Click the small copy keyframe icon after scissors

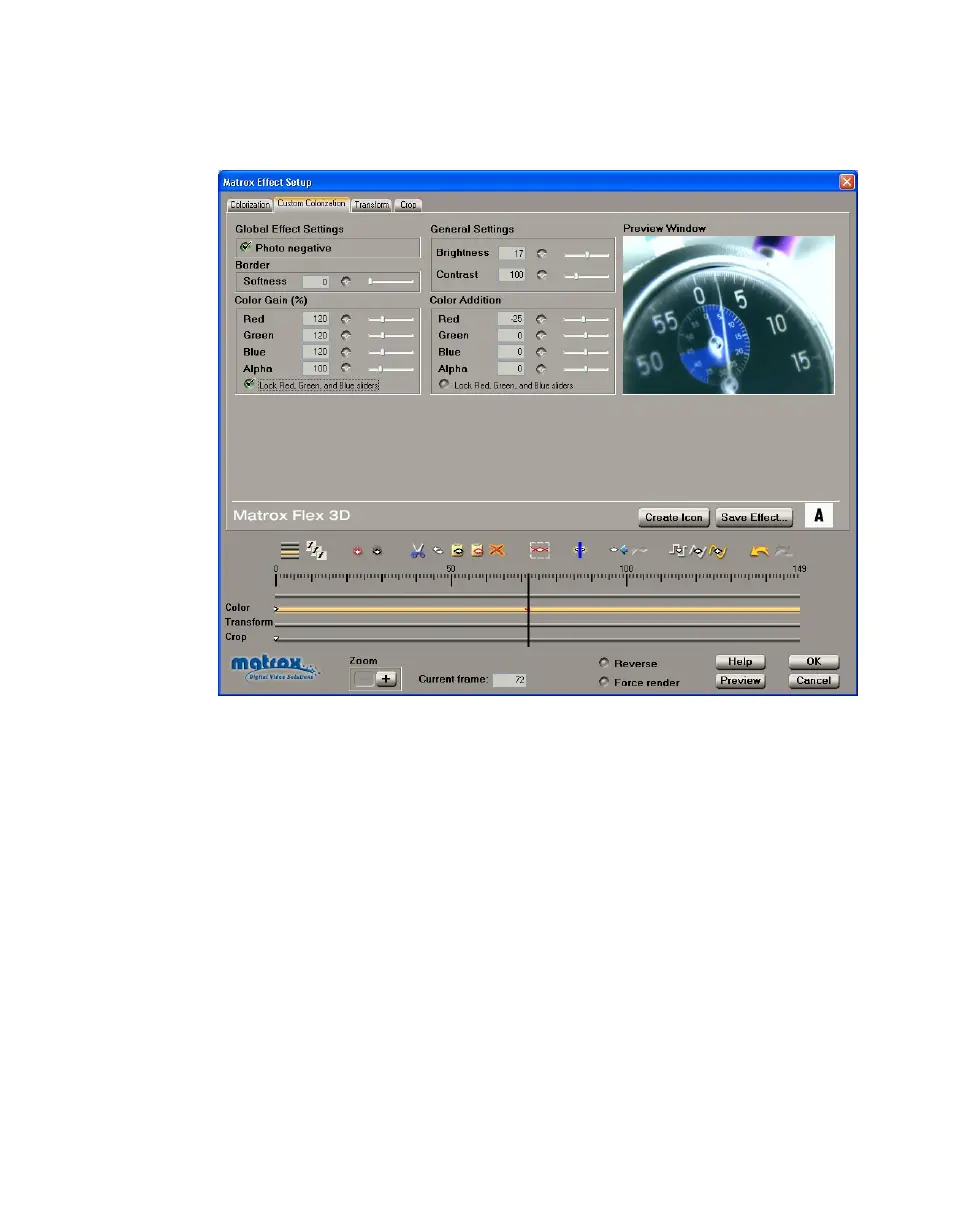pyautogui.click(x=438, y=550)
